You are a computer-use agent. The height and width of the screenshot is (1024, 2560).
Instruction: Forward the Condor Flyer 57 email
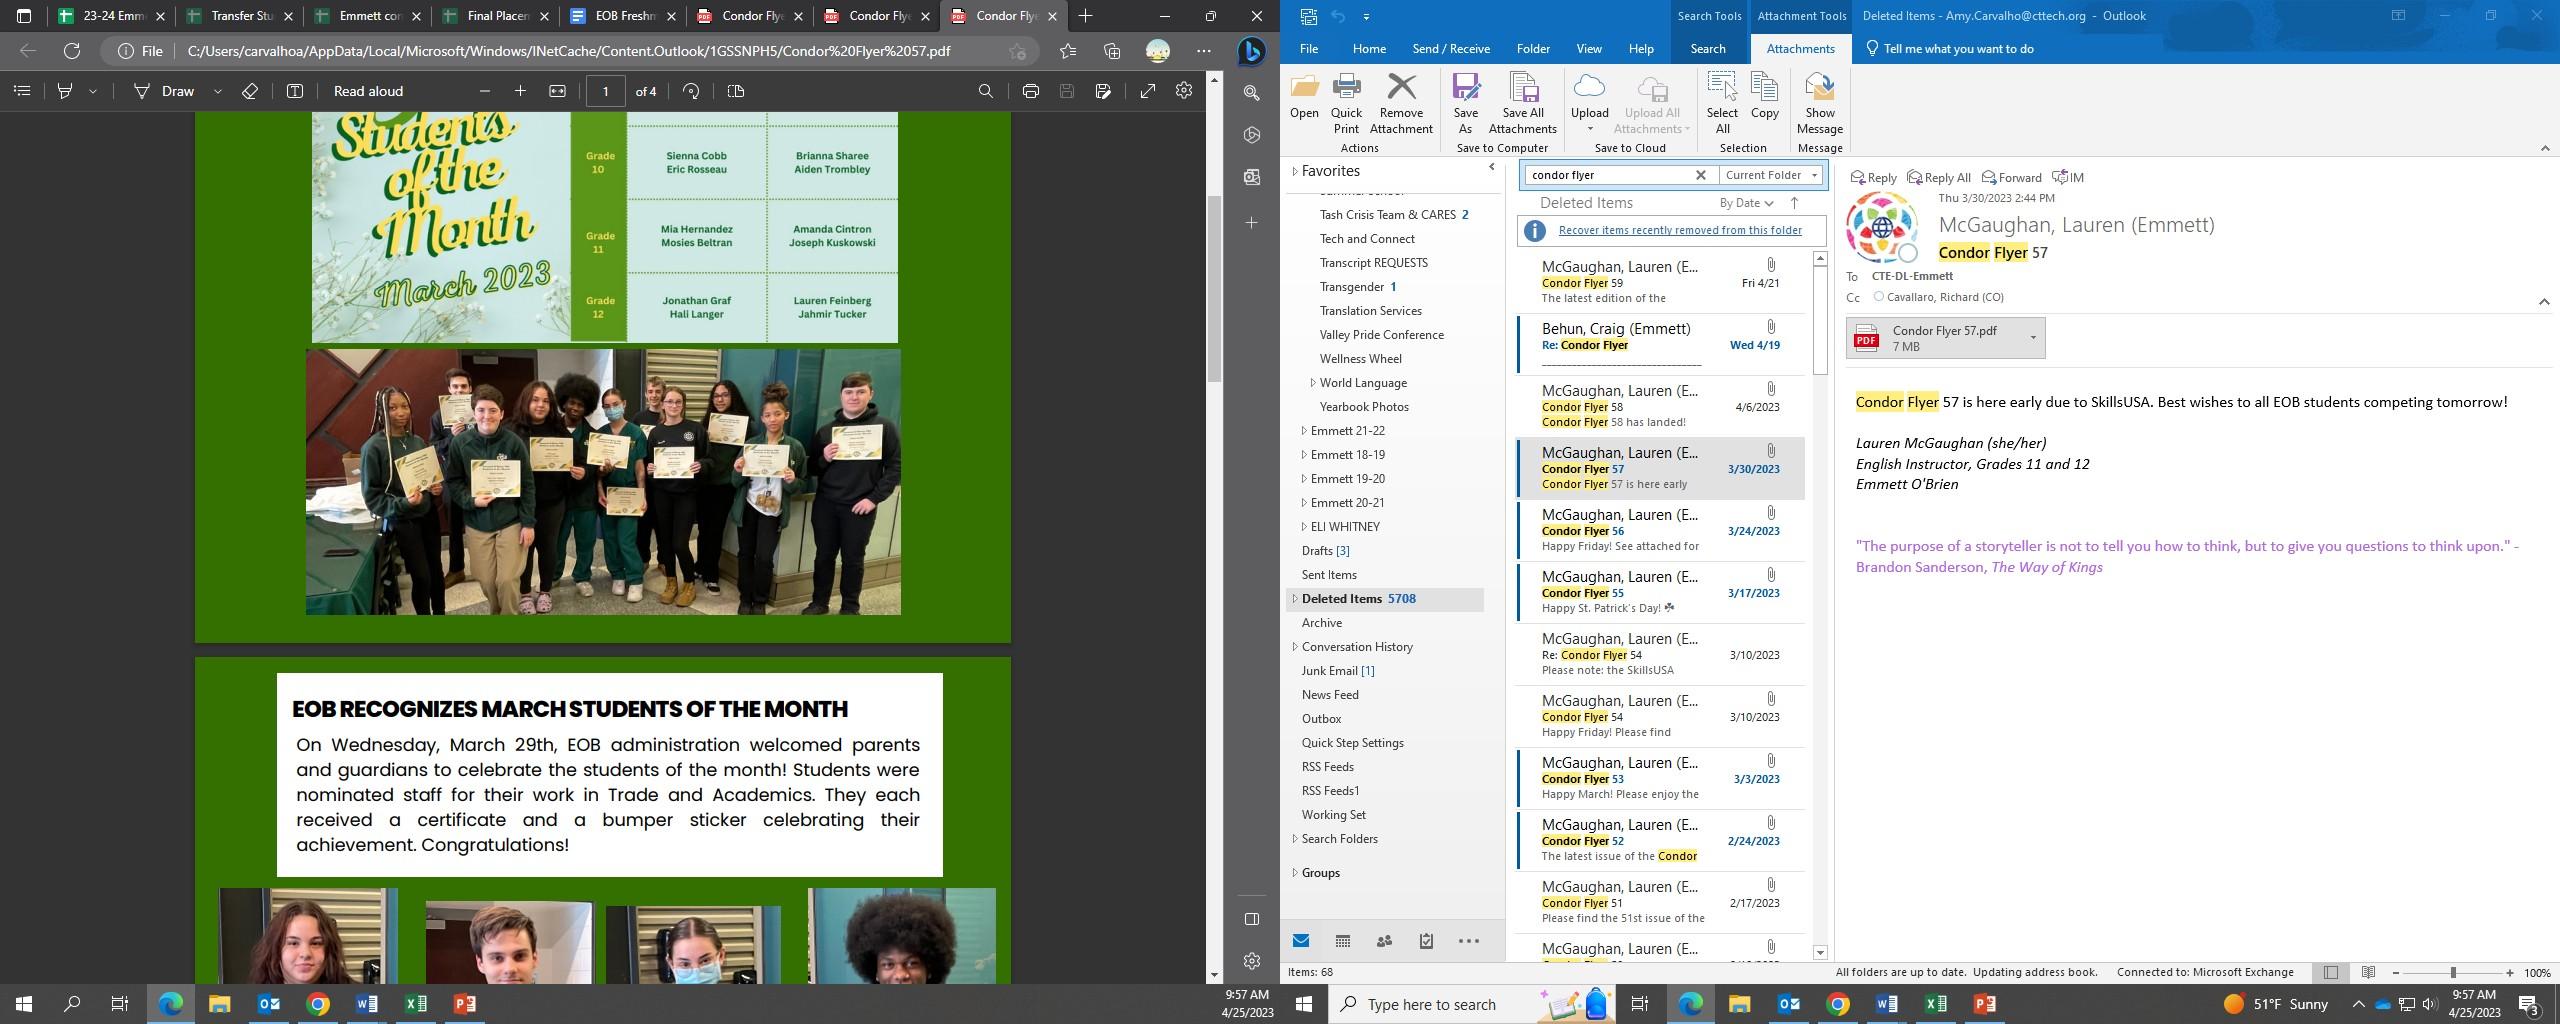[x=2010, y=177]
